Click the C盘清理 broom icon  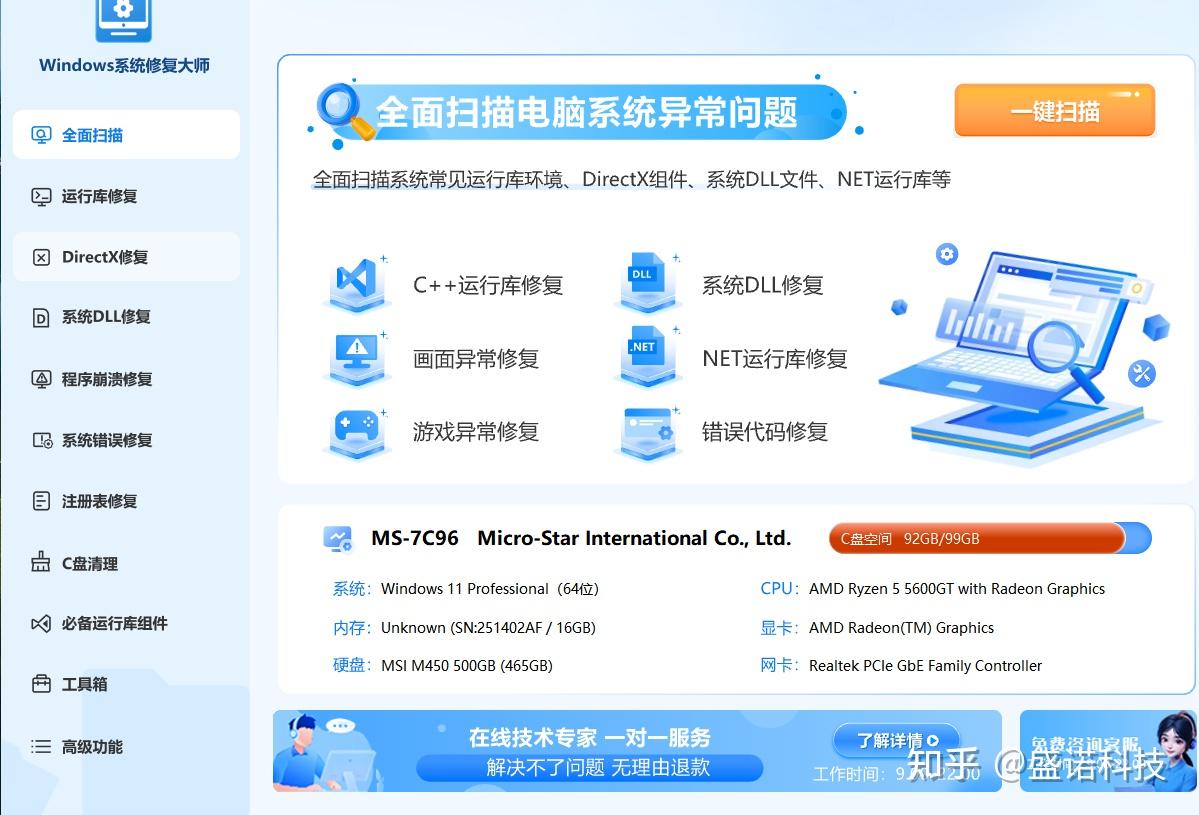click(41, 562)
